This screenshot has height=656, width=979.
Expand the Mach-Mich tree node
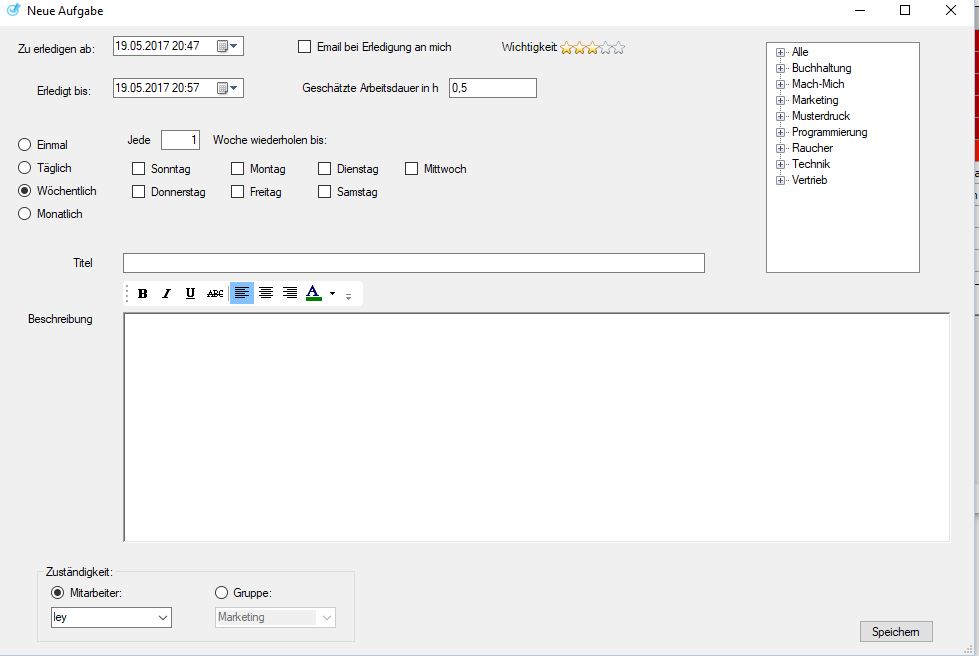pyautogui.click(x=780, y=84)
